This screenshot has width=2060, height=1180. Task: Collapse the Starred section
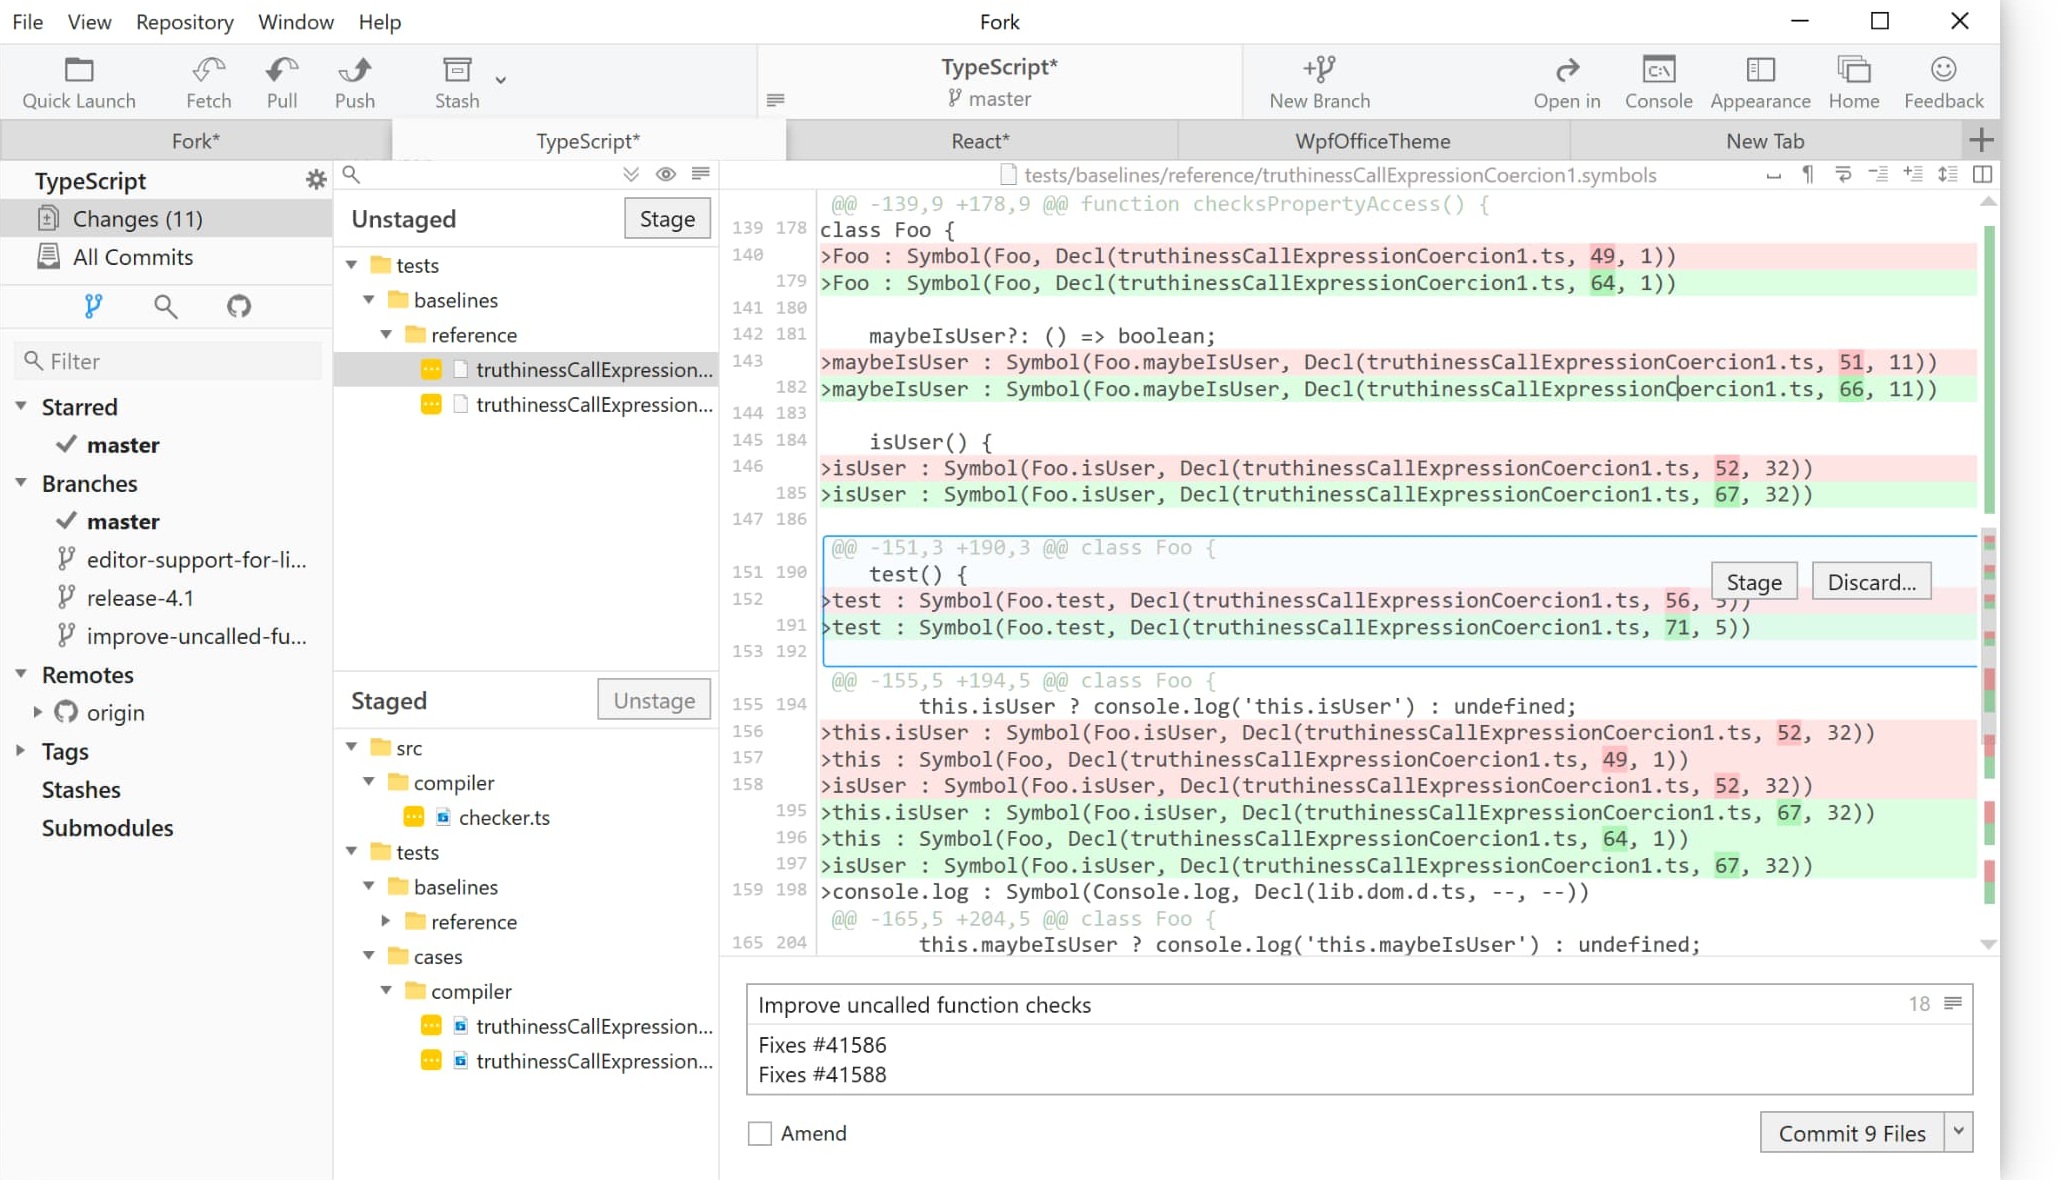(x=21, y=406)
